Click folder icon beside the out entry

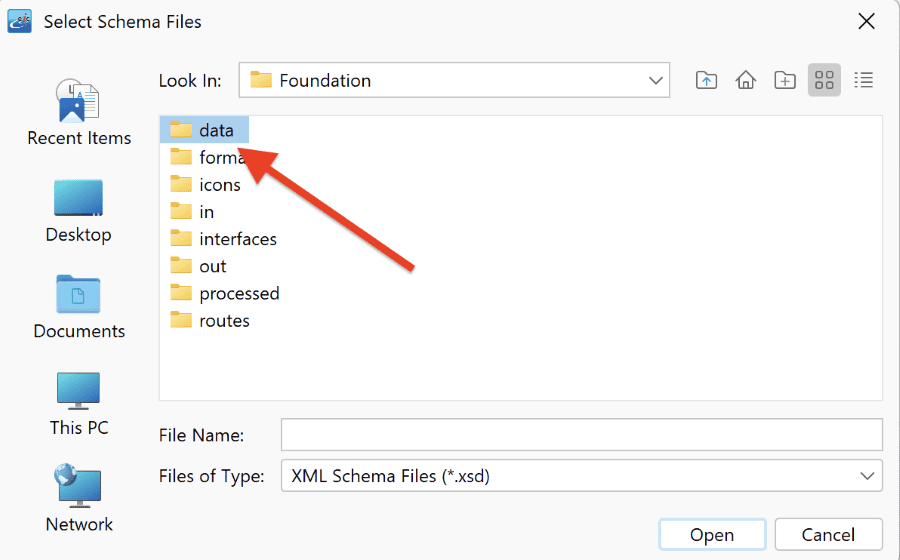pyautogui.click(x=181, y=265)
